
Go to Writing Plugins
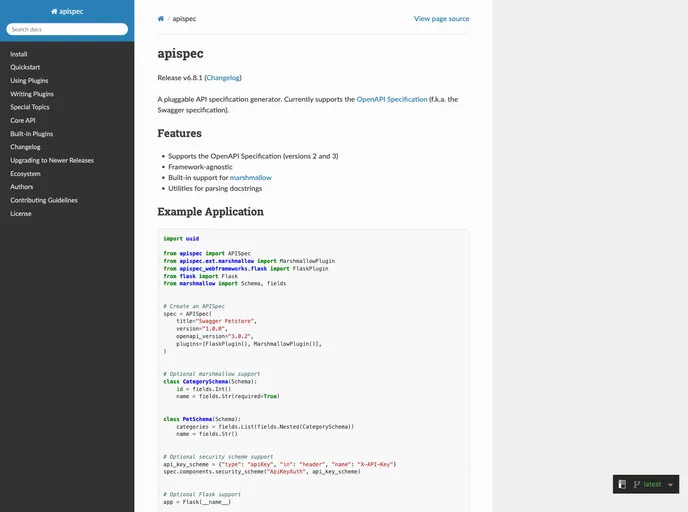(x=32, y=94)
